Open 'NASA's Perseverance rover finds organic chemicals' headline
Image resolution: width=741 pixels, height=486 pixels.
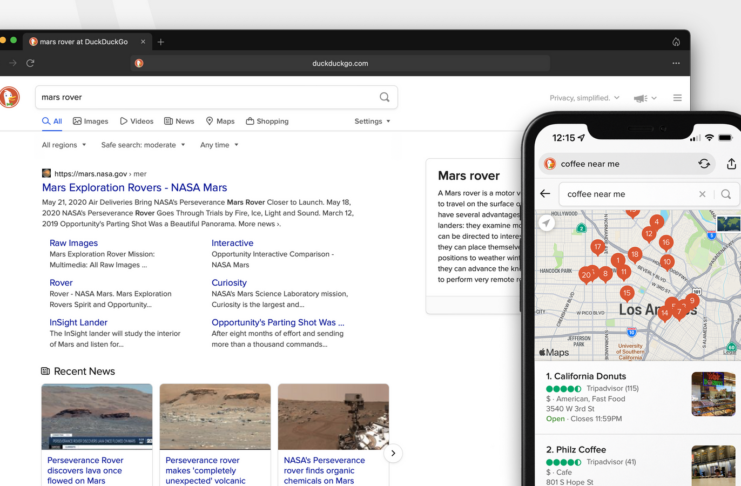coord(324,470)
